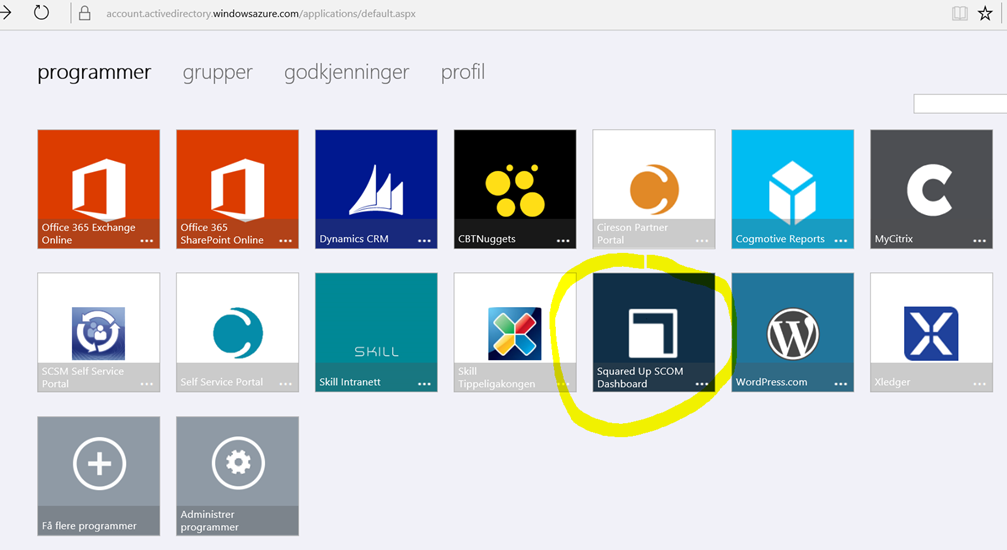
Task: Show more options for Cogmotive Reports
Action: (x=841, y=241)
